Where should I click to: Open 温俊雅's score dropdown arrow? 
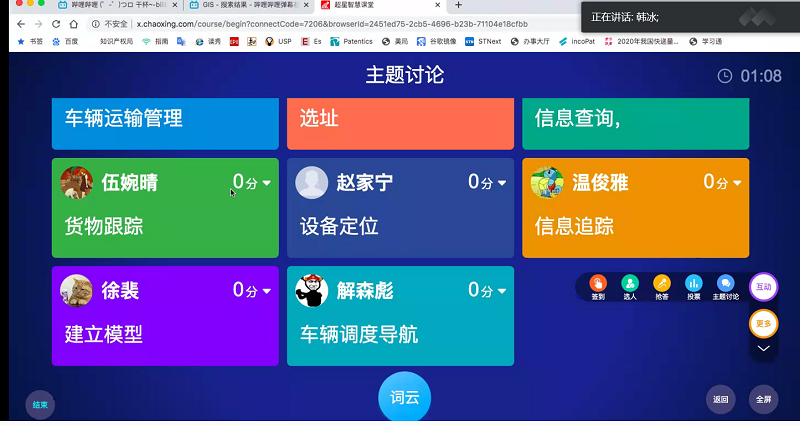pyautogui.click(x=737, y=183)
